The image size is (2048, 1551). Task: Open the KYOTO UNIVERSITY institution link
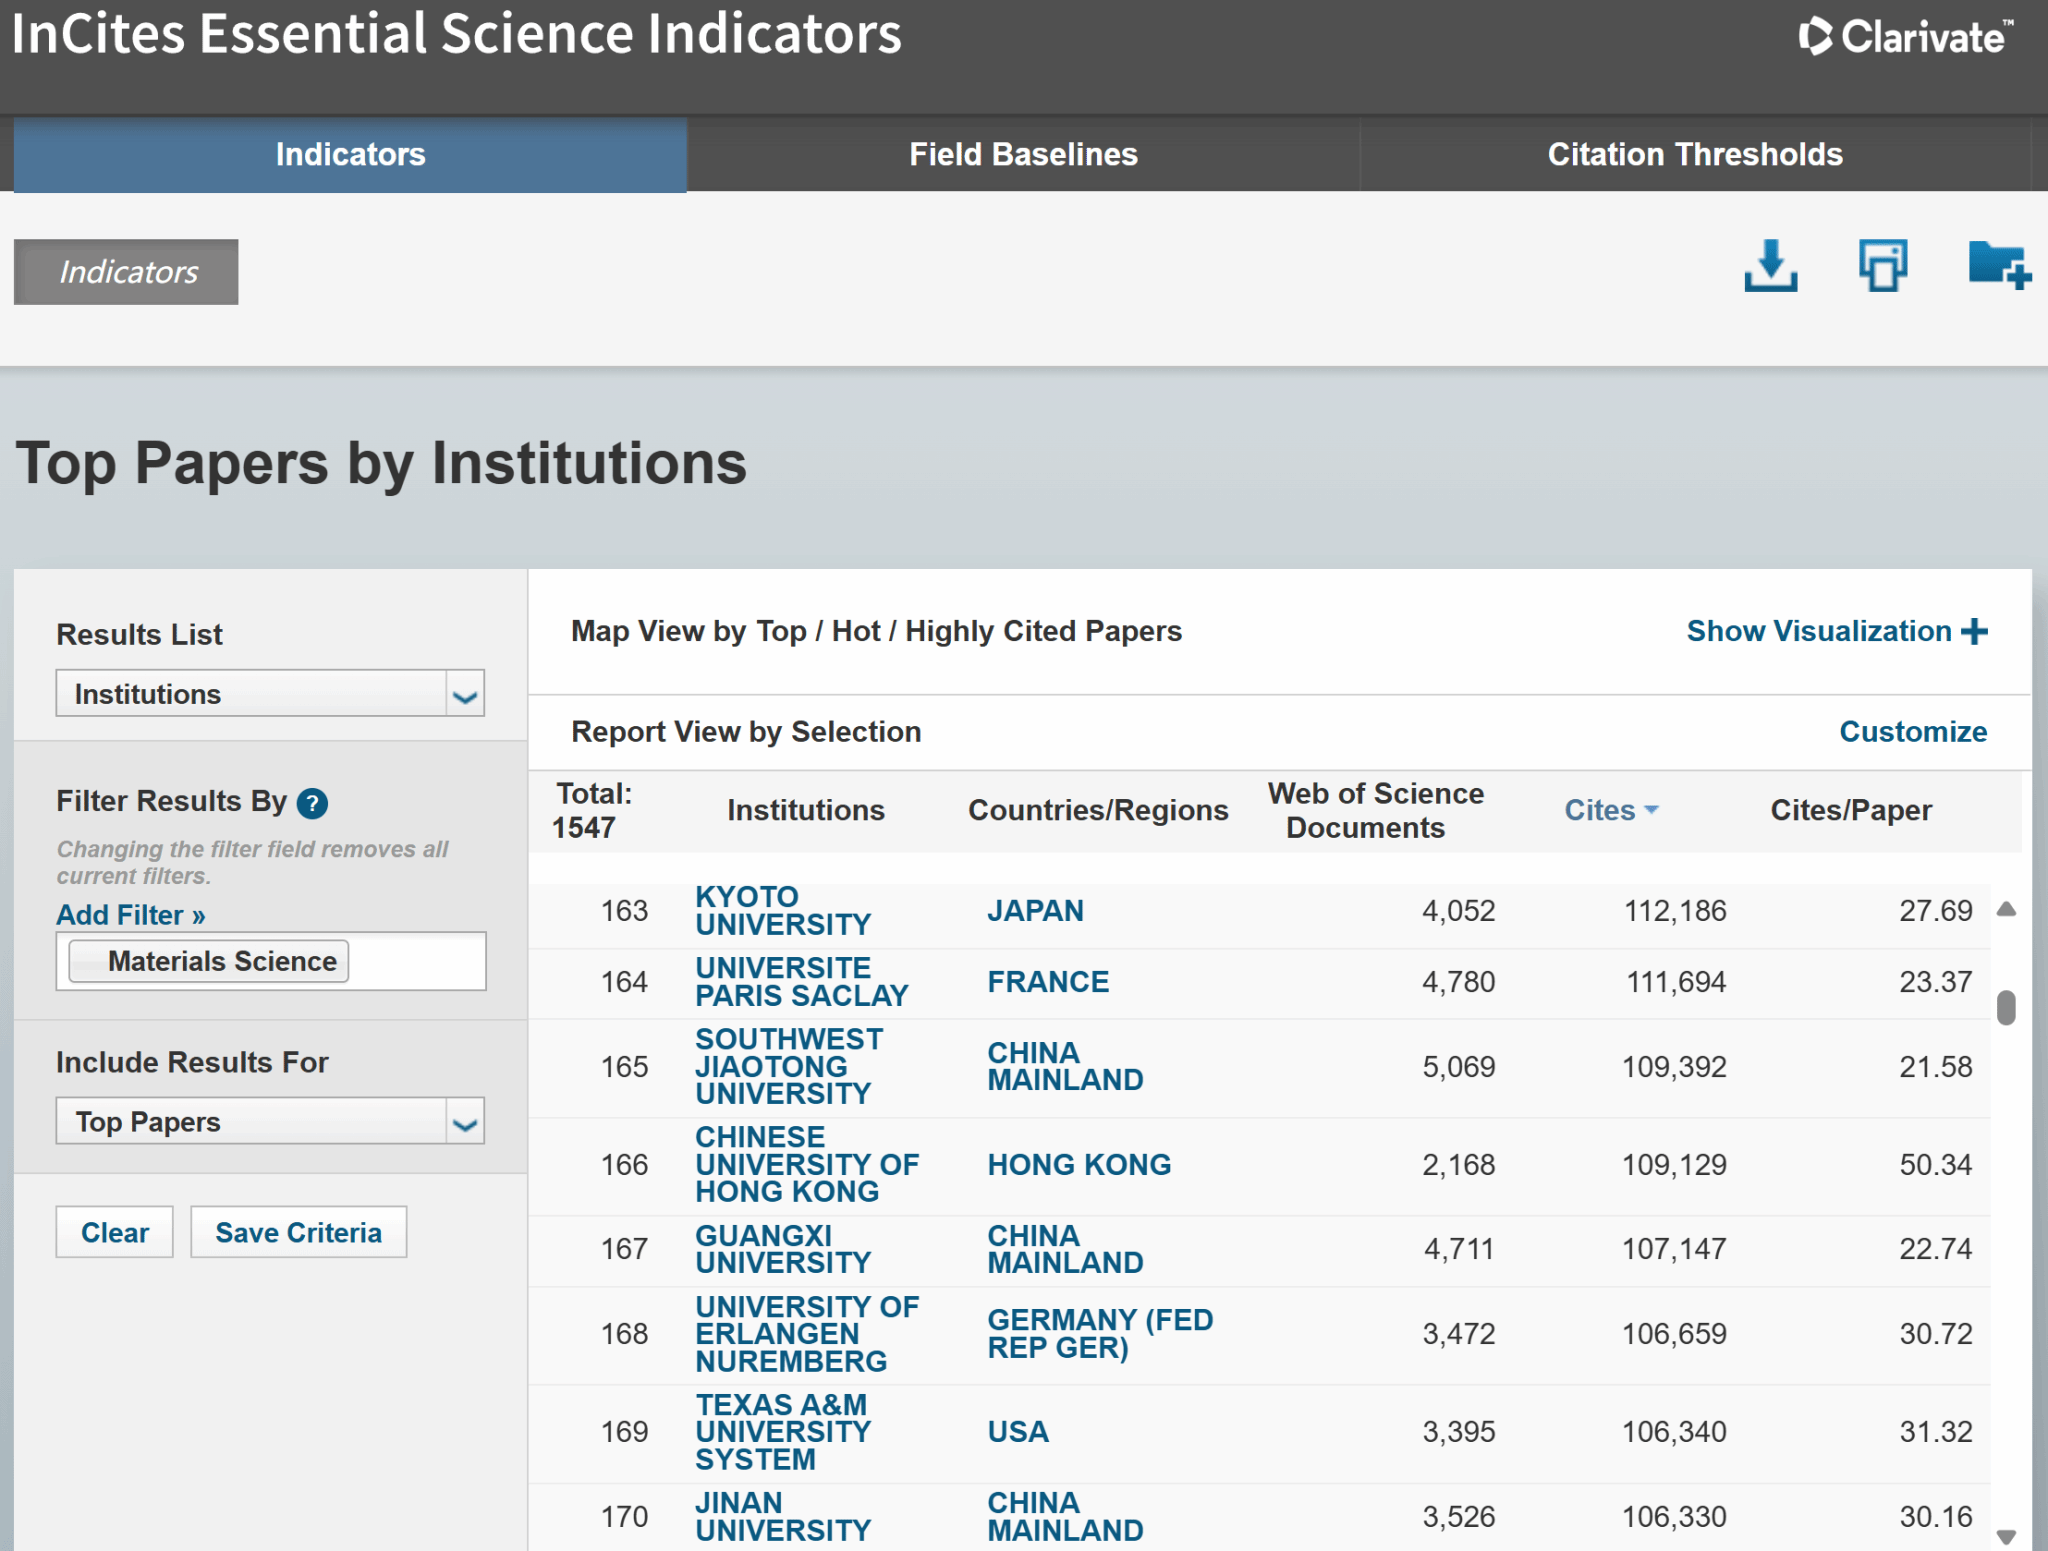[x=782, y=910]
